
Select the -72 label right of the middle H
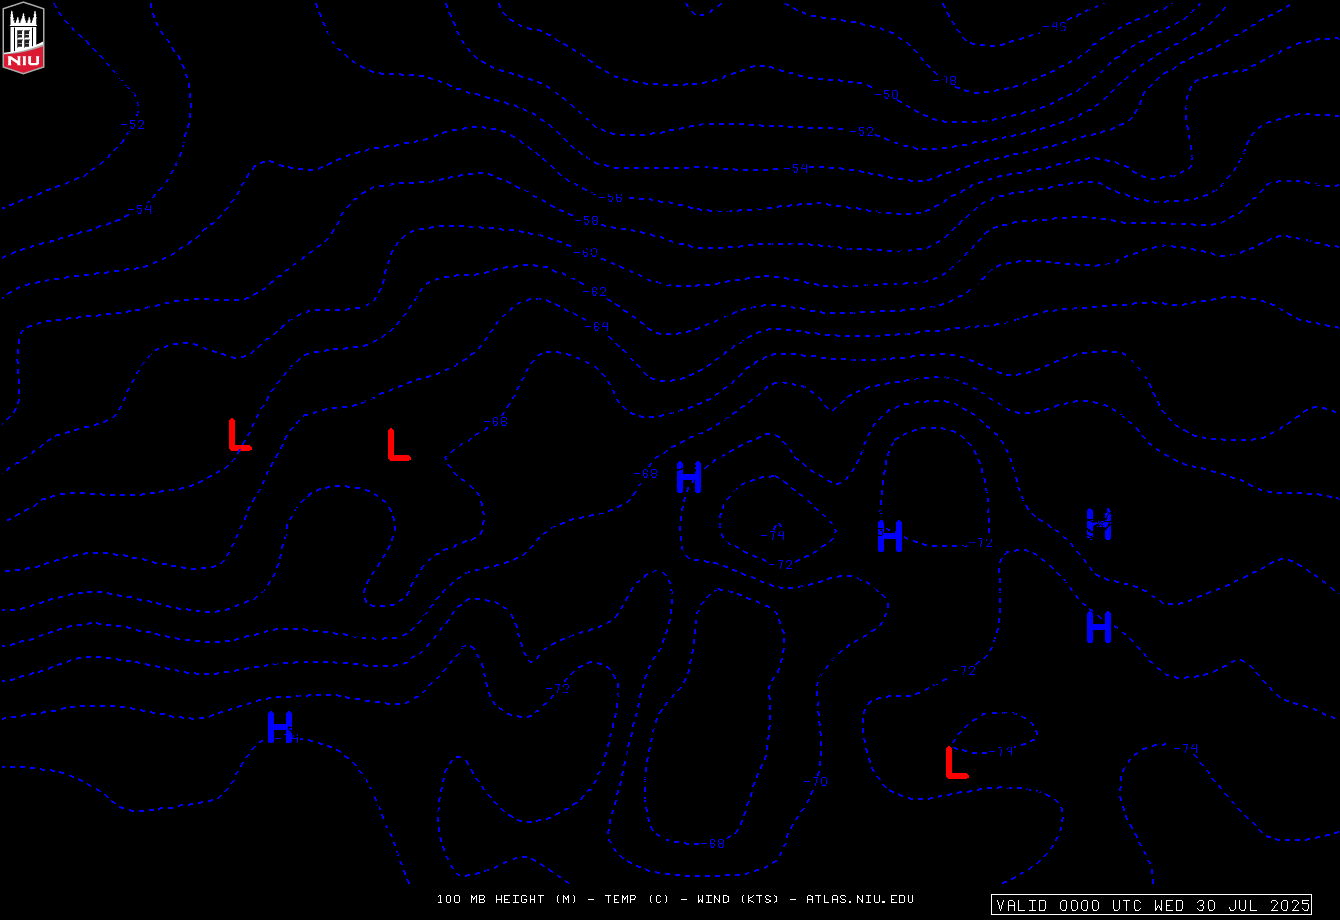click(981, 544)
